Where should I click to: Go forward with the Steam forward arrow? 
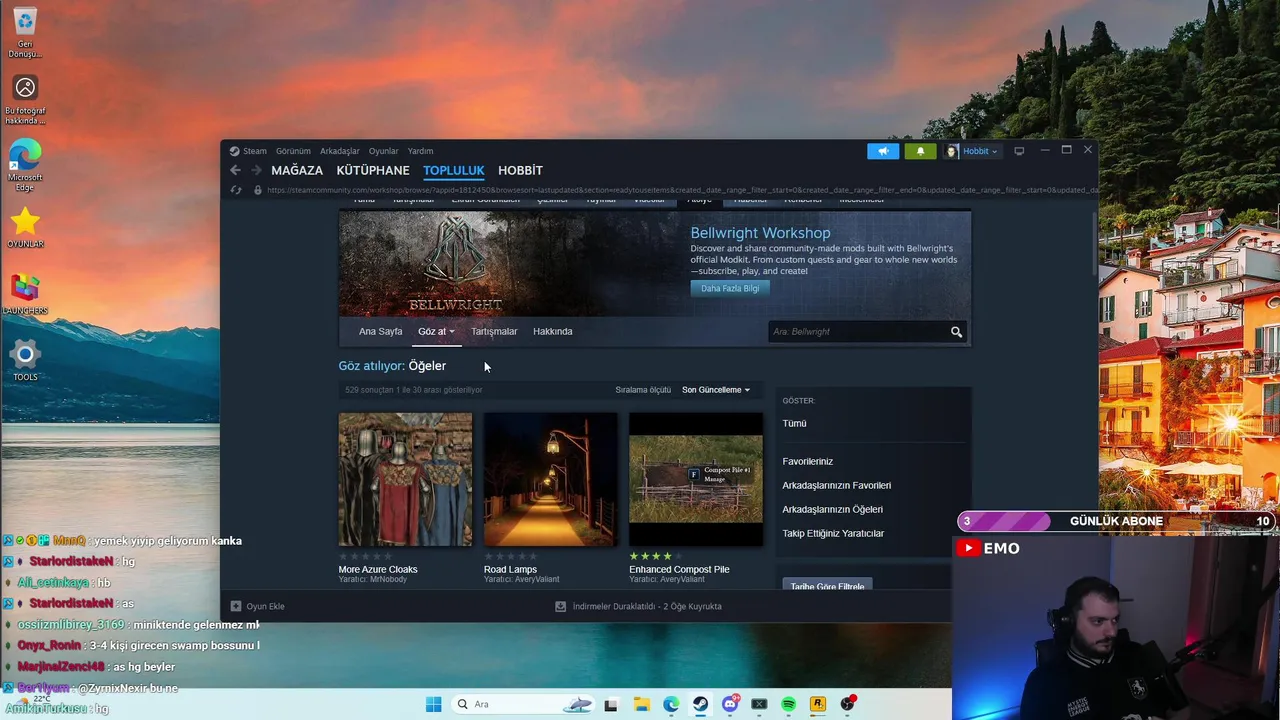coord(256,170)
